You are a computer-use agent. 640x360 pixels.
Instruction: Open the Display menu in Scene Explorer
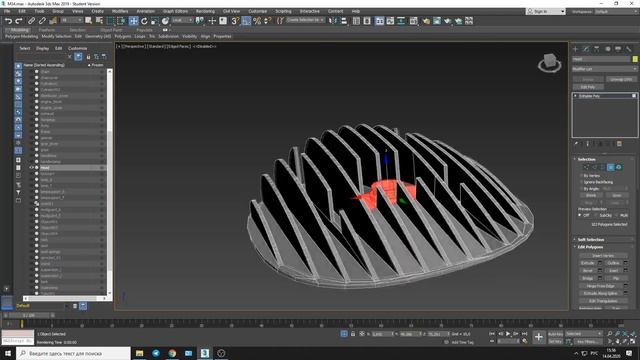(x=42, y=48)
